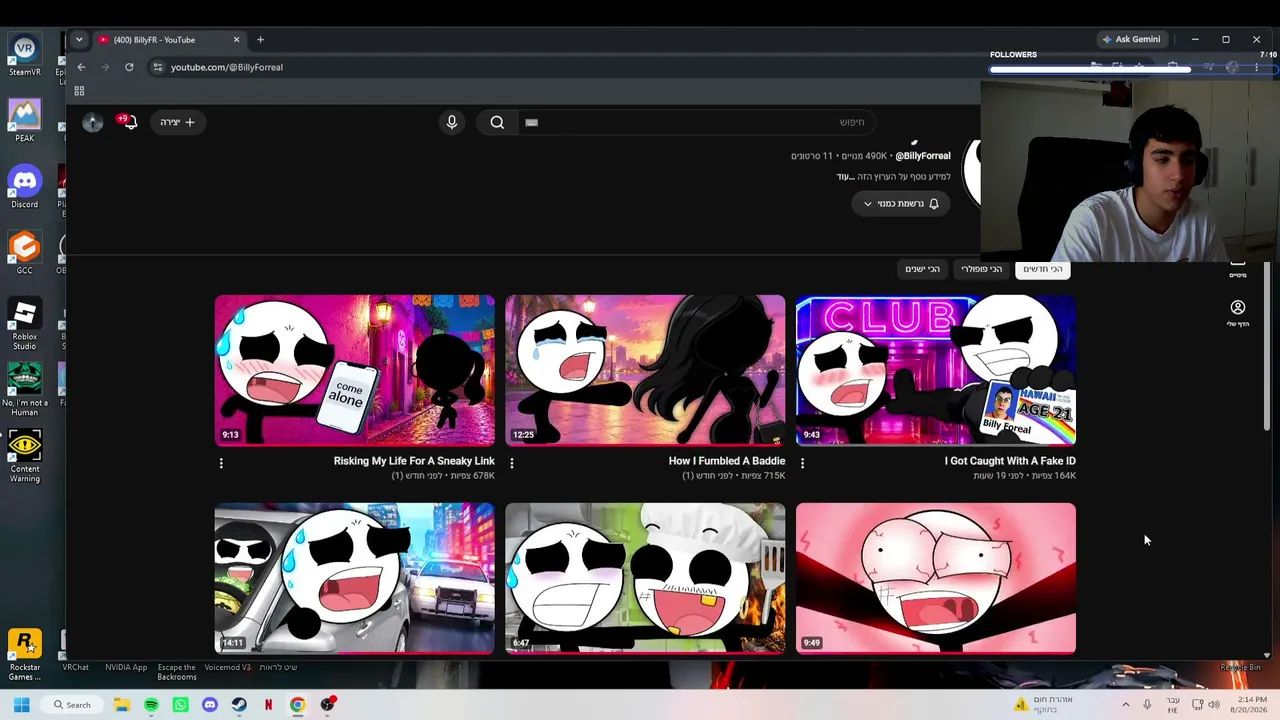Open options for 'Risking My Life For A Sneaky Link'

[221, 463]
